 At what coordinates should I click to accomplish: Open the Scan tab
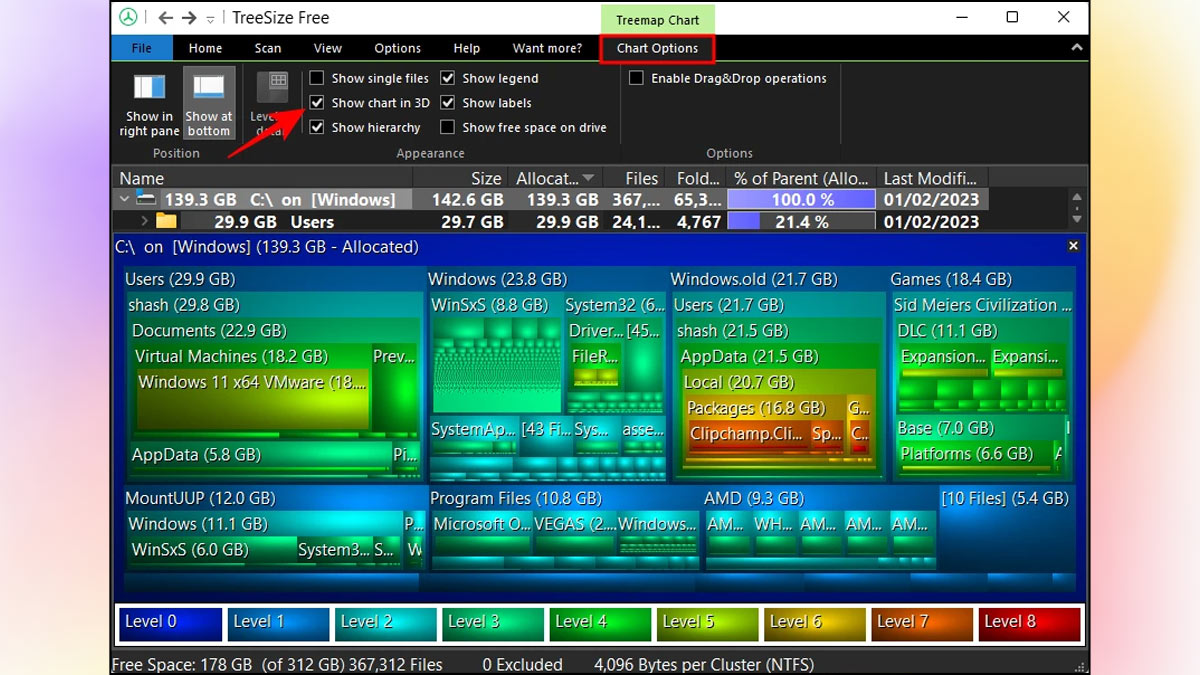[x=268, y=48]
